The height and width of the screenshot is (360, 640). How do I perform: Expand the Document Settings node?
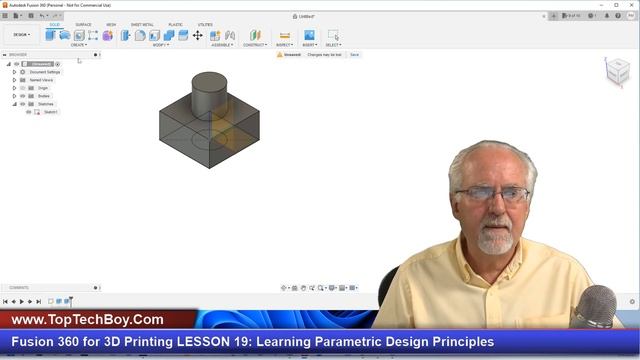pyautogui.click(x=14, y=72)
